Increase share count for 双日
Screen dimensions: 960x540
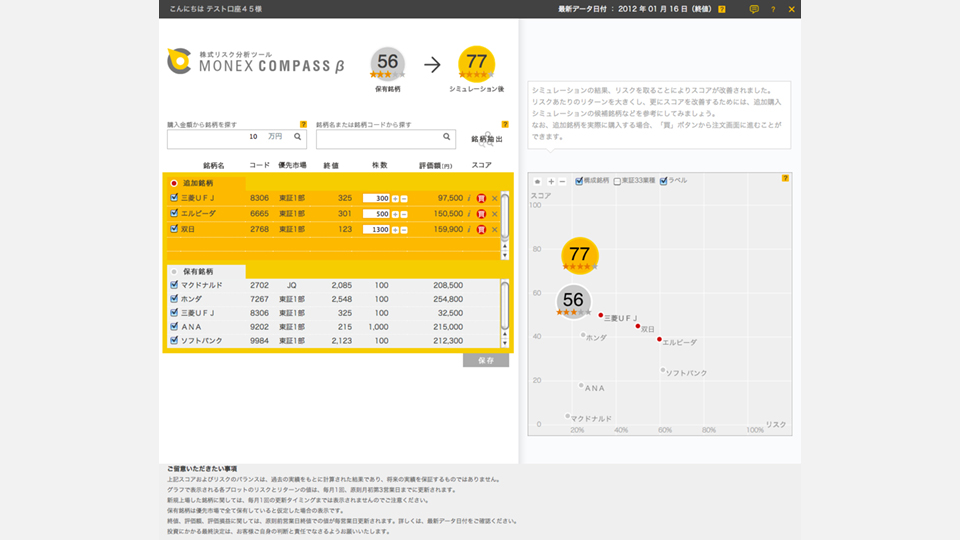(x=396, y=230)
